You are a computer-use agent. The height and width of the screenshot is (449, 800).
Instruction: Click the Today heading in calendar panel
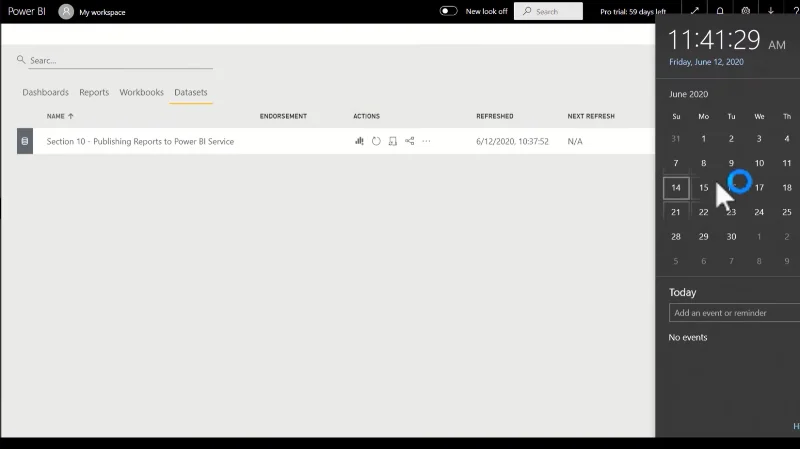[x=683, y=292]
